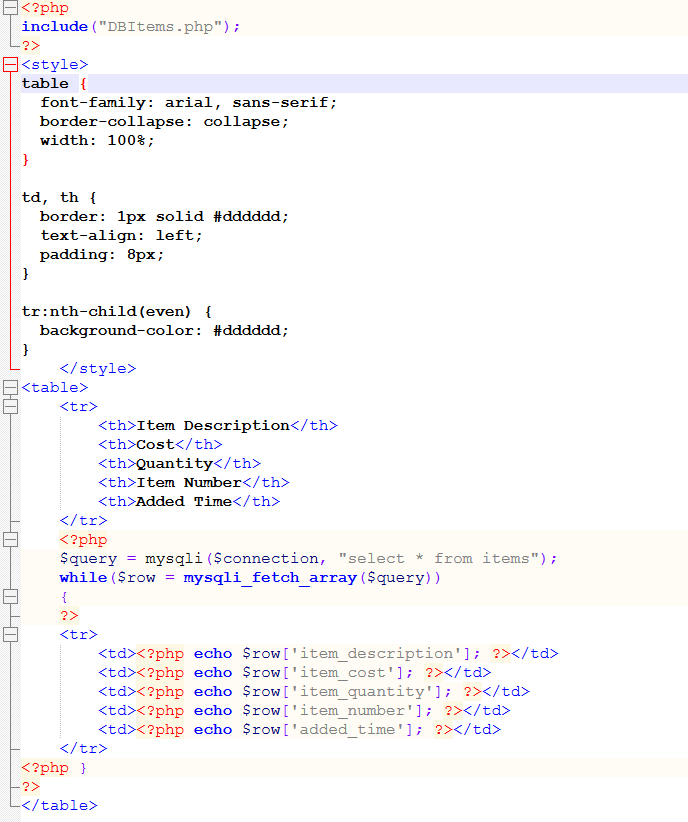688x822 pixels.
Task: Click the '<th>Added Time</th>' line
Action: (x=189, y=501)
